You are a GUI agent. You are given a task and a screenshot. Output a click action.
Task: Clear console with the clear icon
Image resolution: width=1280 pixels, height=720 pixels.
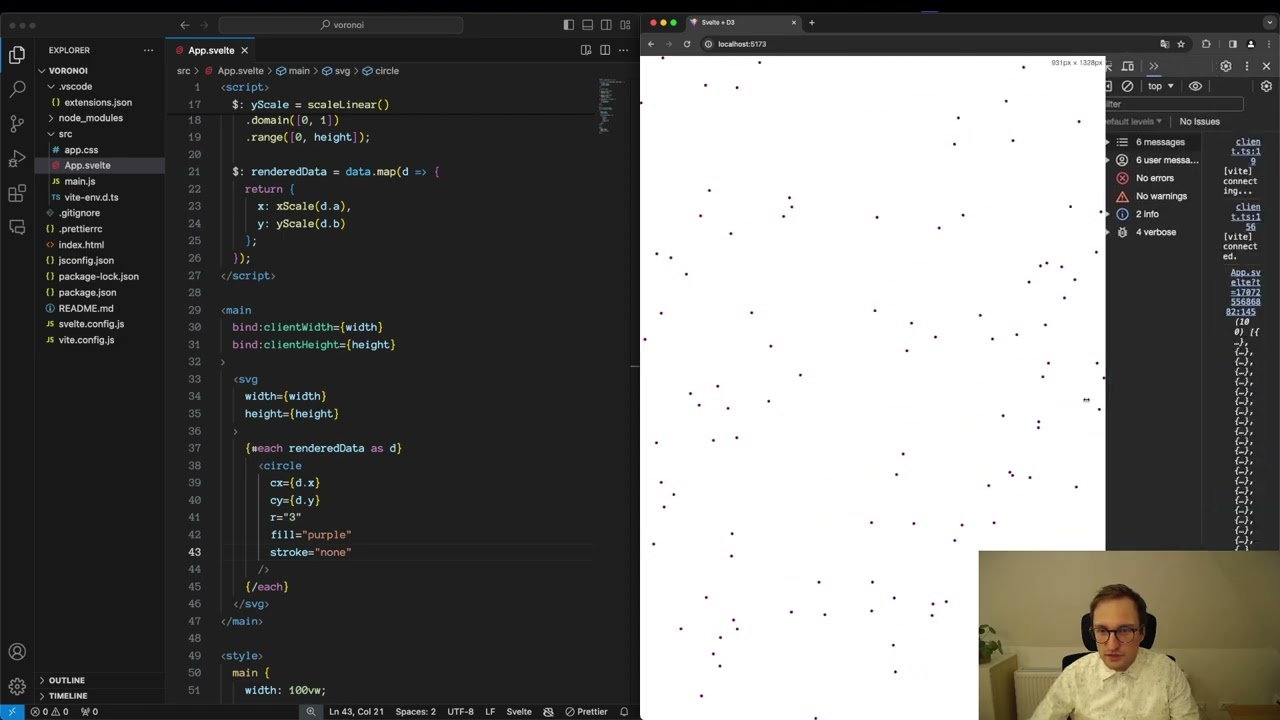pos(1128,86)
